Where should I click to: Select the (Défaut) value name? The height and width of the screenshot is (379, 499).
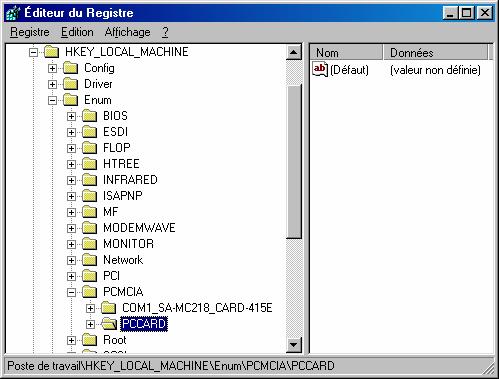[349, 70]
